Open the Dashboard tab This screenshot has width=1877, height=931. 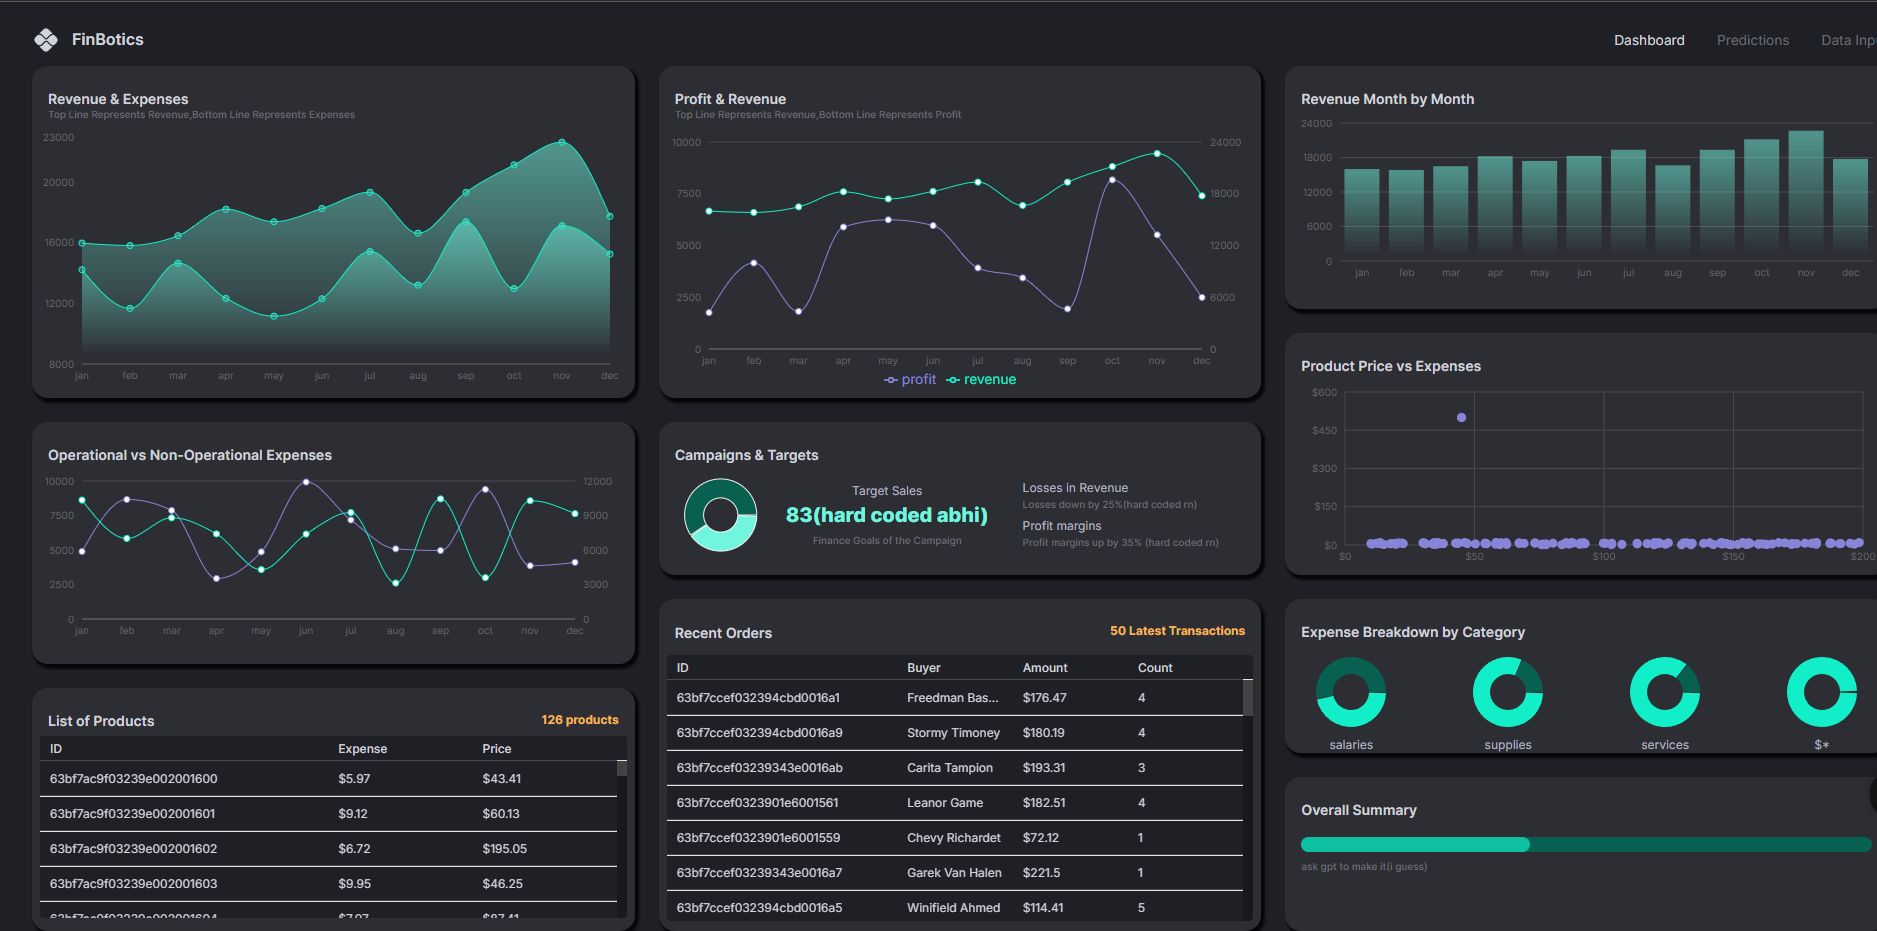[1648, 40]
